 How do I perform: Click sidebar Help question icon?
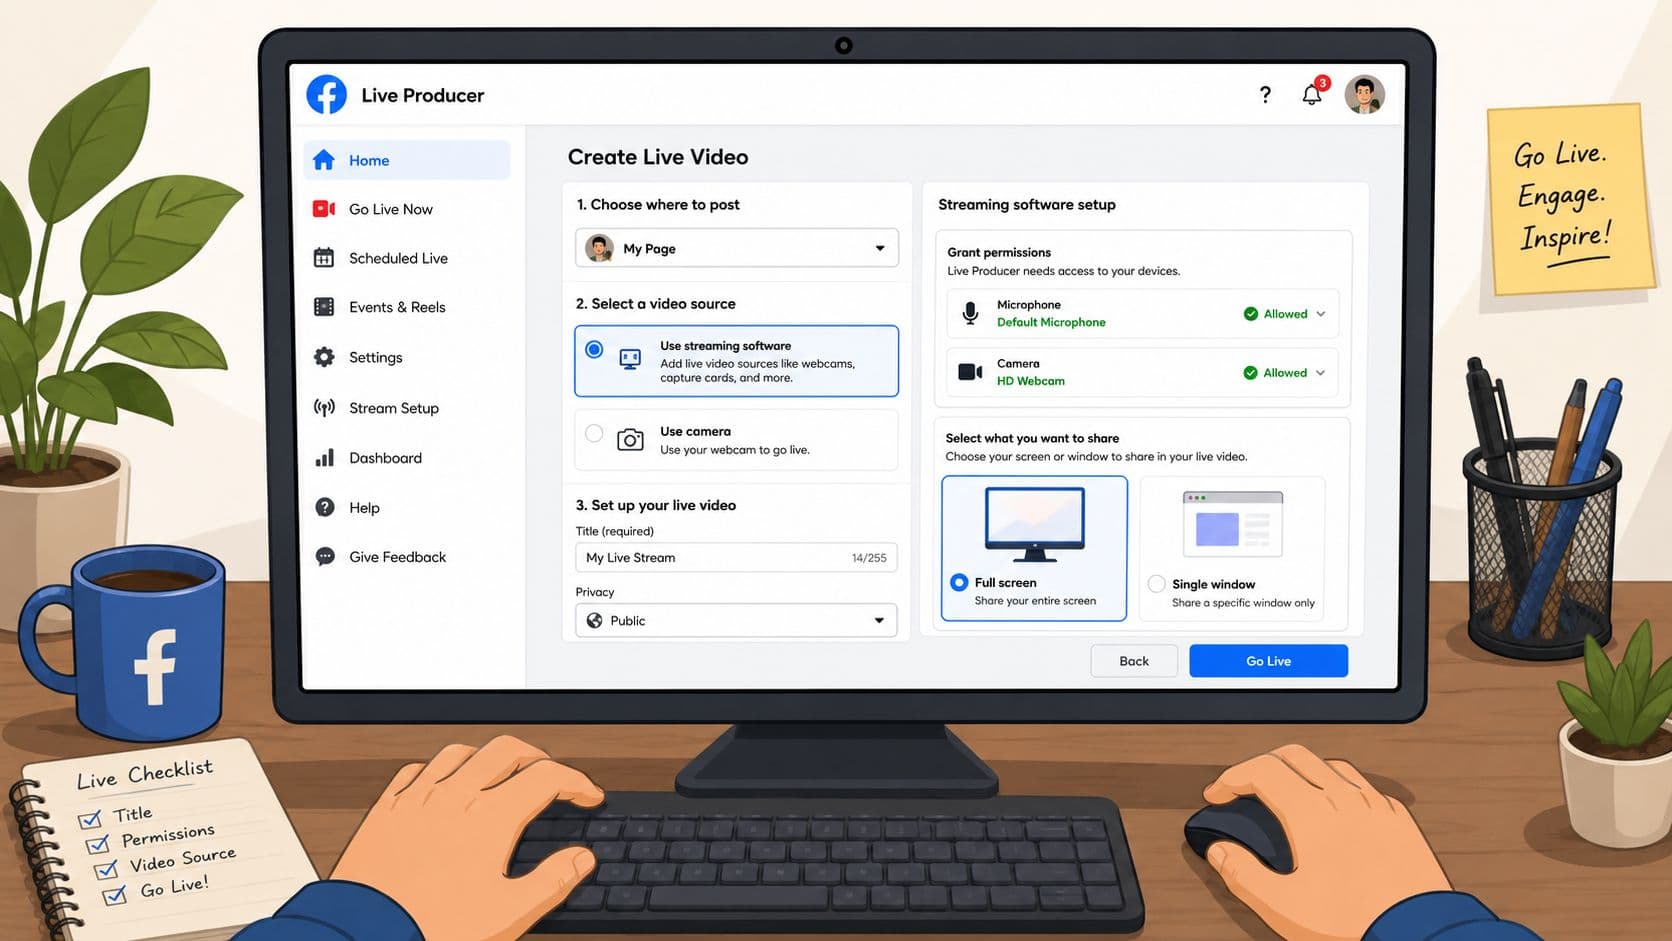pos(325,507)
